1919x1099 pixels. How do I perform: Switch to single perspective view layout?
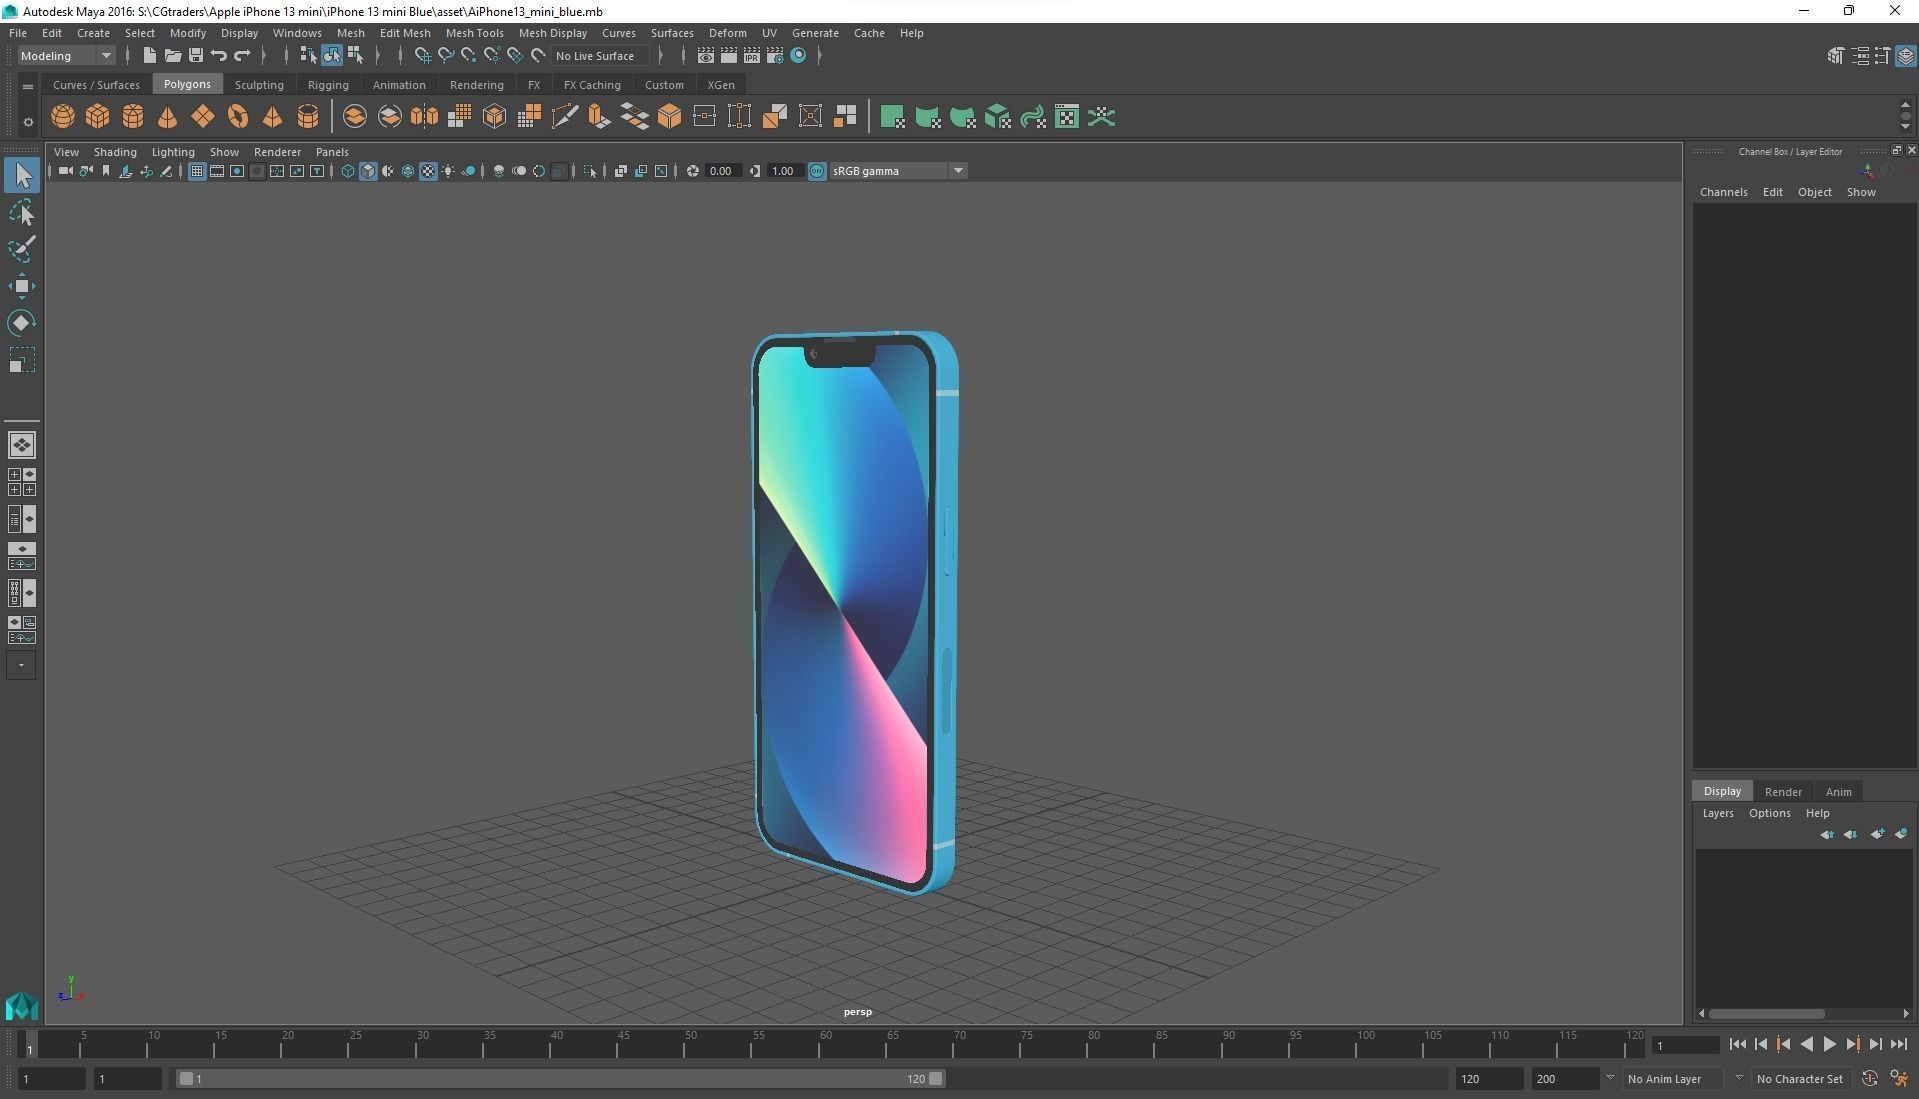(22, 445)
